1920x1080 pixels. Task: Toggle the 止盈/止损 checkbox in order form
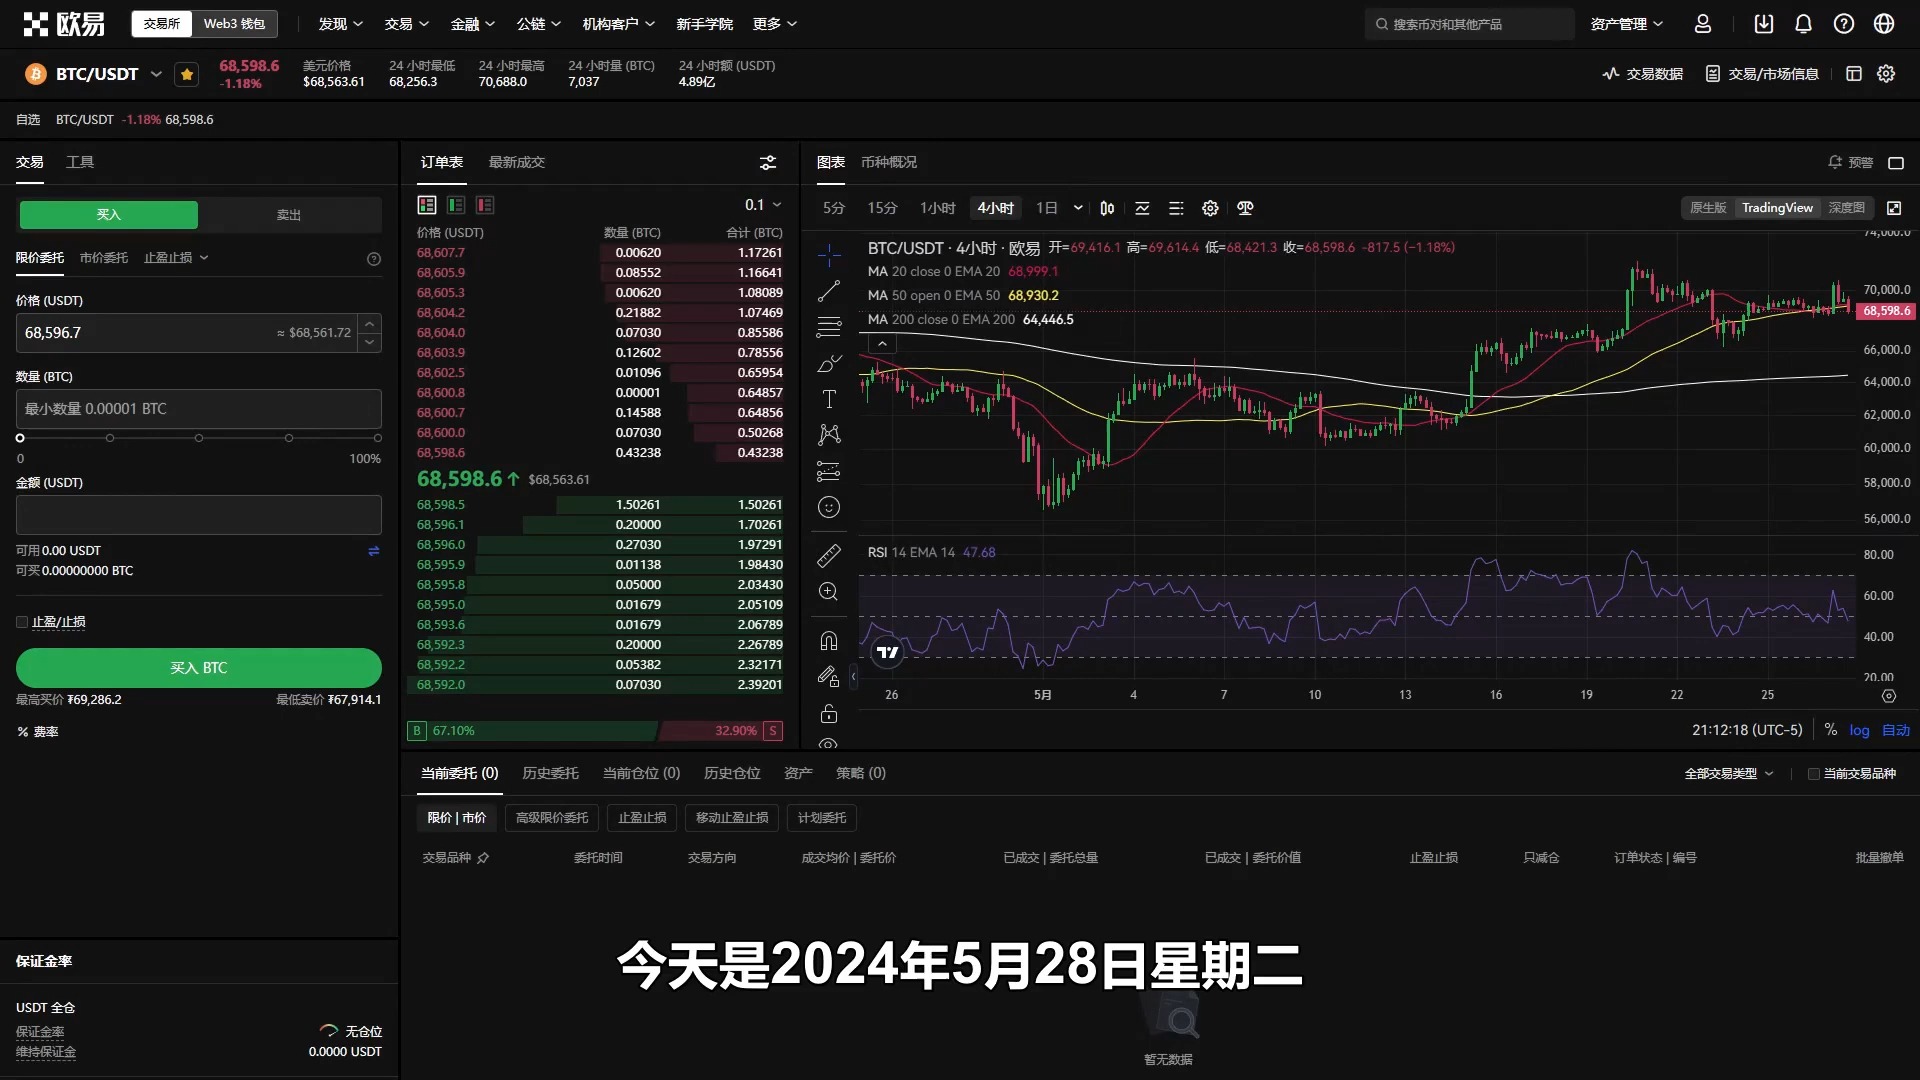(x=21, y=621)
